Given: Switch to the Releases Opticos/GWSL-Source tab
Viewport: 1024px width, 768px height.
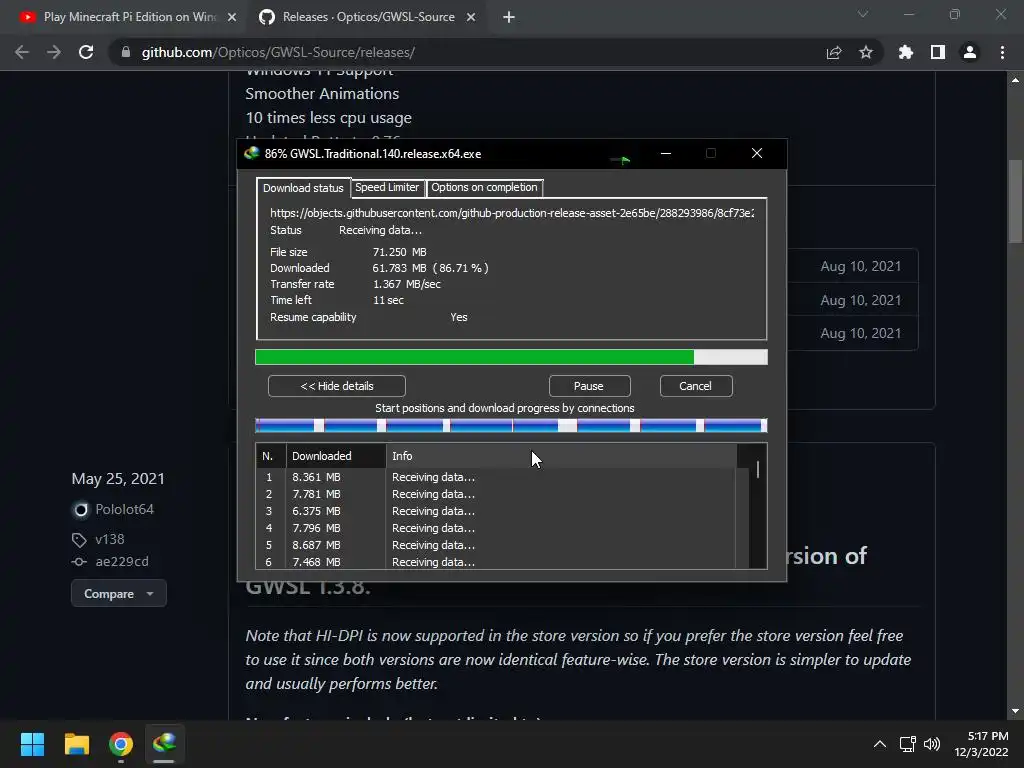Looking at the screenshot, I should 368,17.
